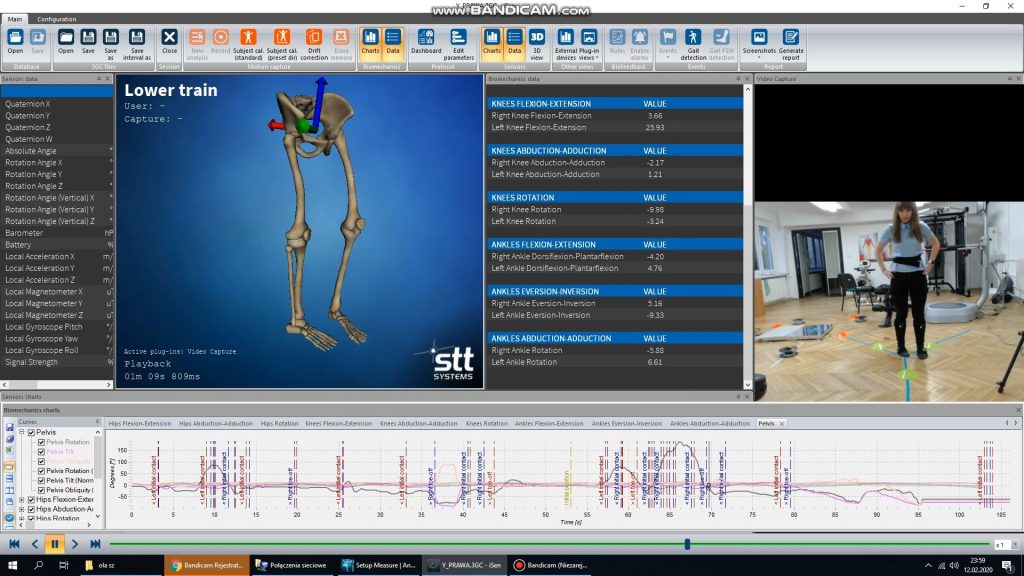This screenshot has width=1024, height=576.
Task: Click the playback timeline position handle
Action: click(687, 544)
